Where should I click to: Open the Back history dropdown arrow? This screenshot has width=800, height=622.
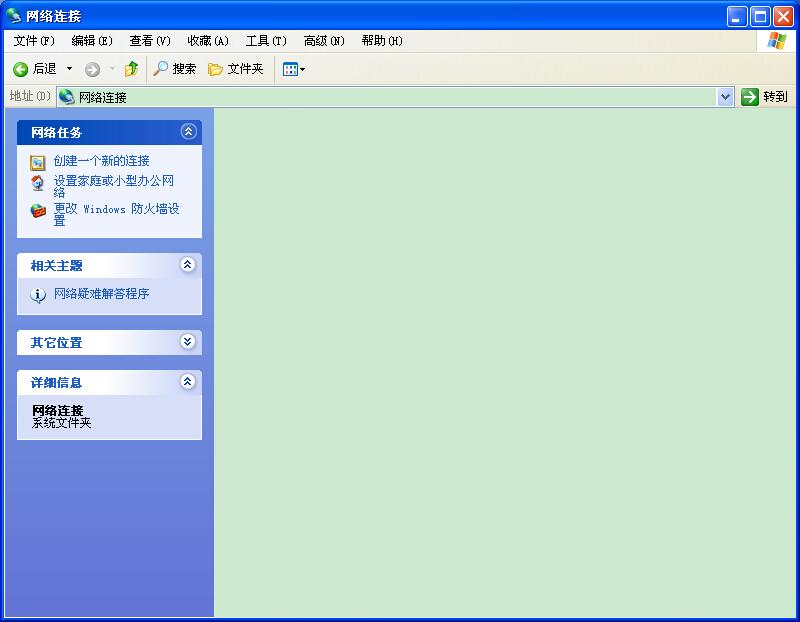coord(69,69)
